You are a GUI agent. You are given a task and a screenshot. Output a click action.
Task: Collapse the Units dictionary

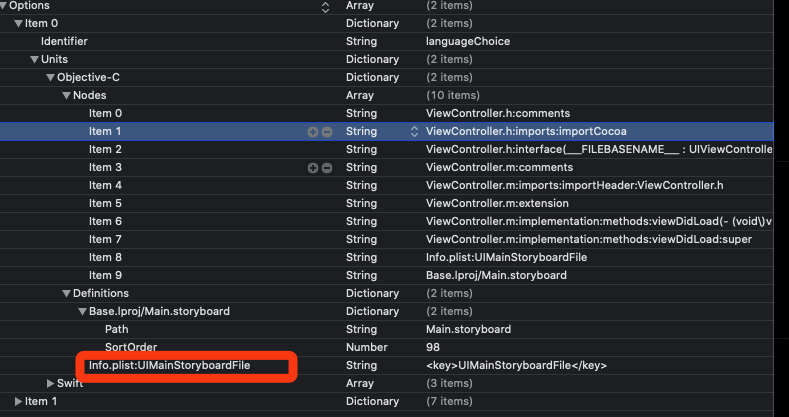pos(35,60)
